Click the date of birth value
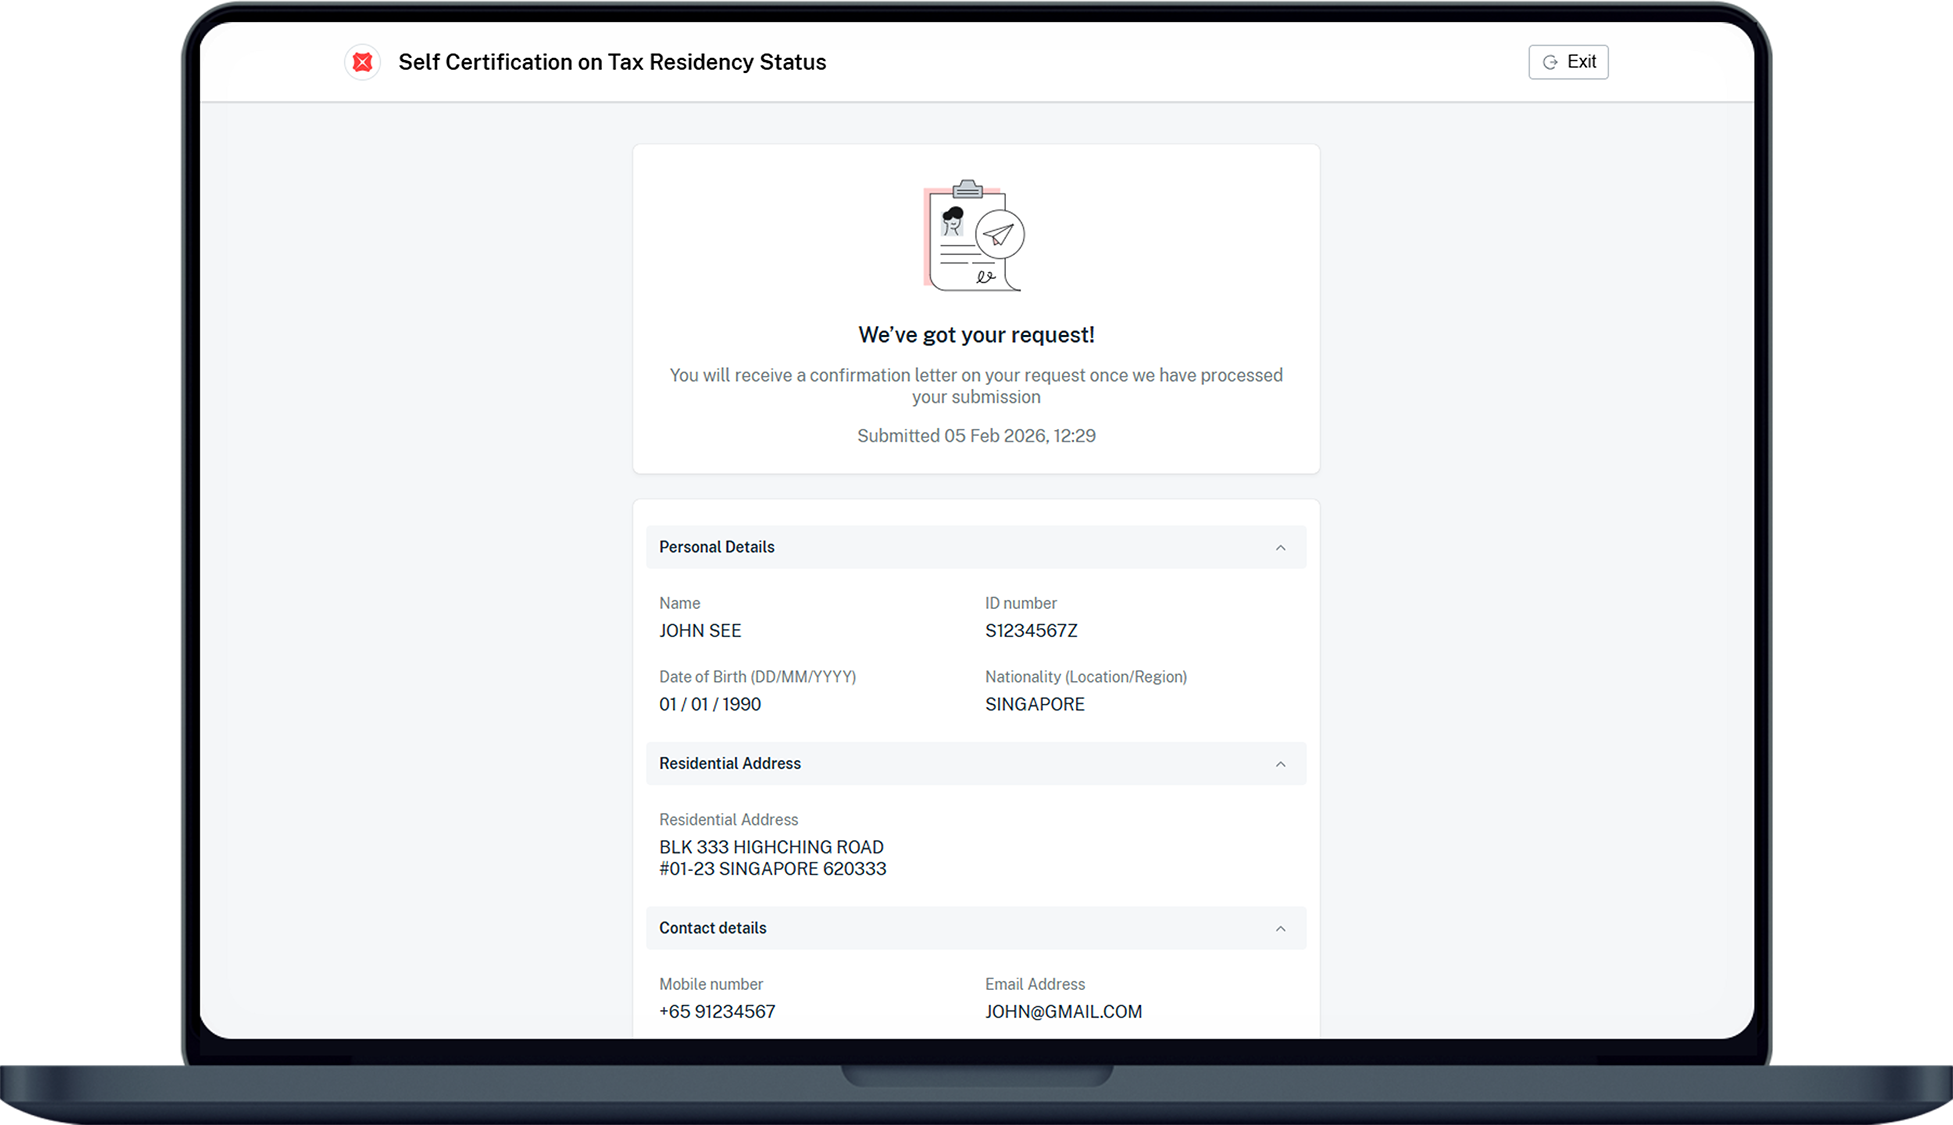Screen dimensions: 1953x1125 click(709, 704)
